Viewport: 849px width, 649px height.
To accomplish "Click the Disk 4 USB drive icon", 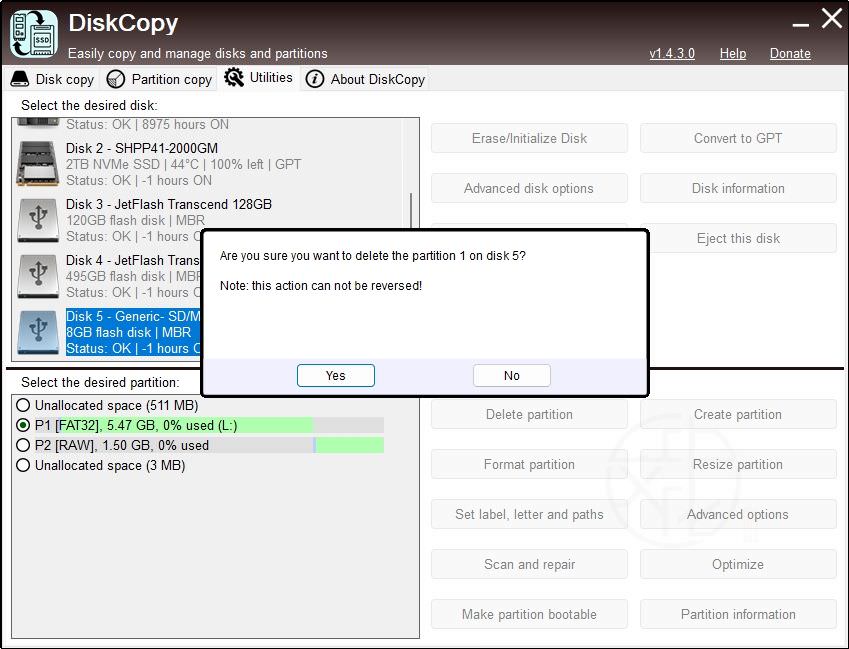I will tap(38, 276).
